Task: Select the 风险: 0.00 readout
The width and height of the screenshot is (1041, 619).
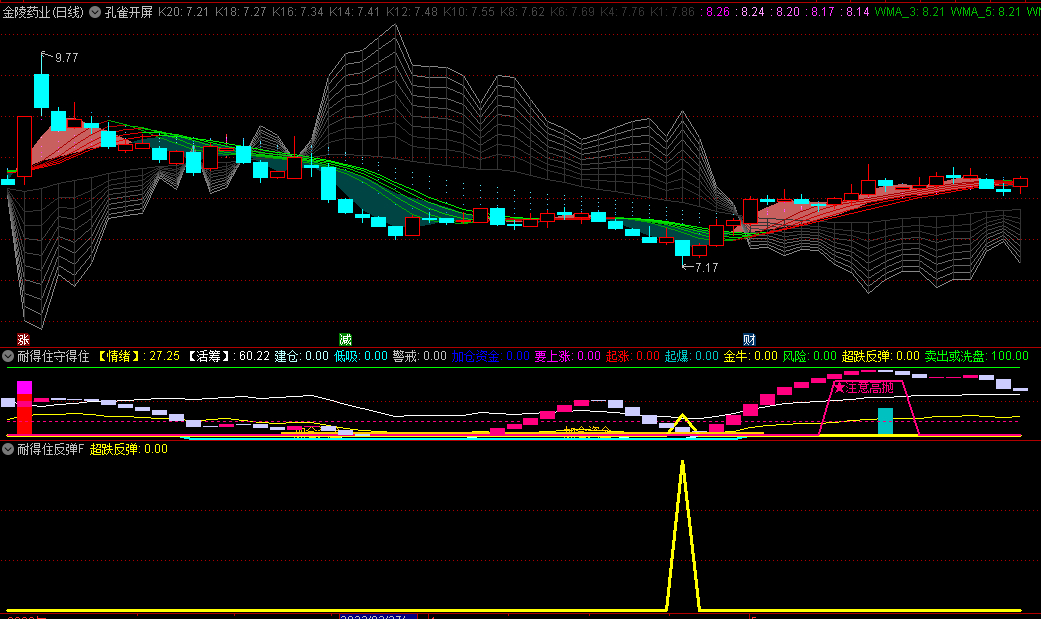Action: coord(810,356)
